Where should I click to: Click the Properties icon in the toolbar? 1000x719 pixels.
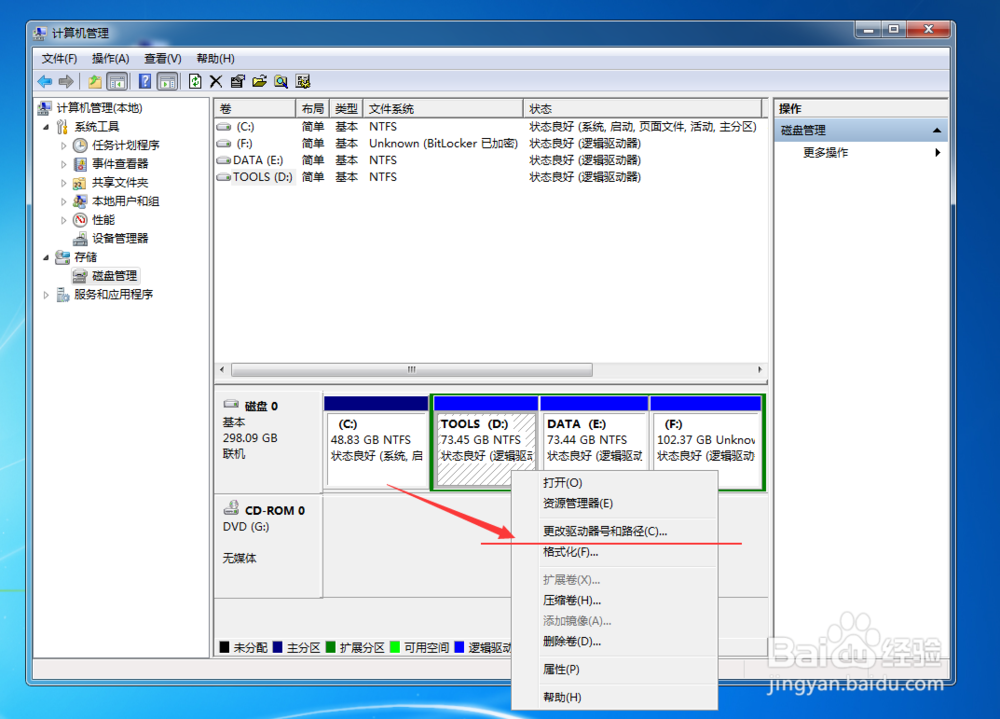pyautogui.click(x=238, y=82)
